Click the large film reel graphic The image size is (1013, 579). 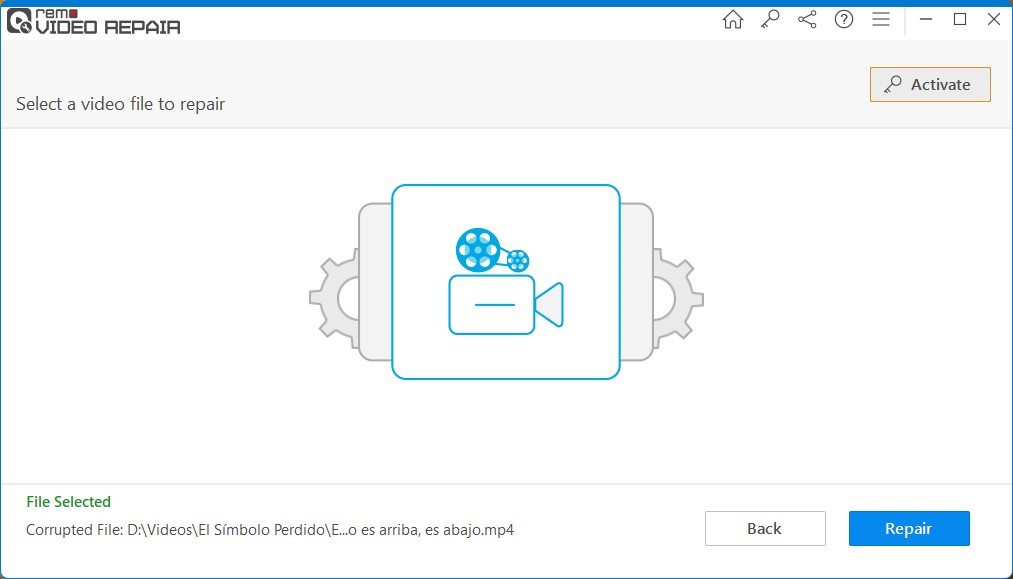tap(477, 248)
